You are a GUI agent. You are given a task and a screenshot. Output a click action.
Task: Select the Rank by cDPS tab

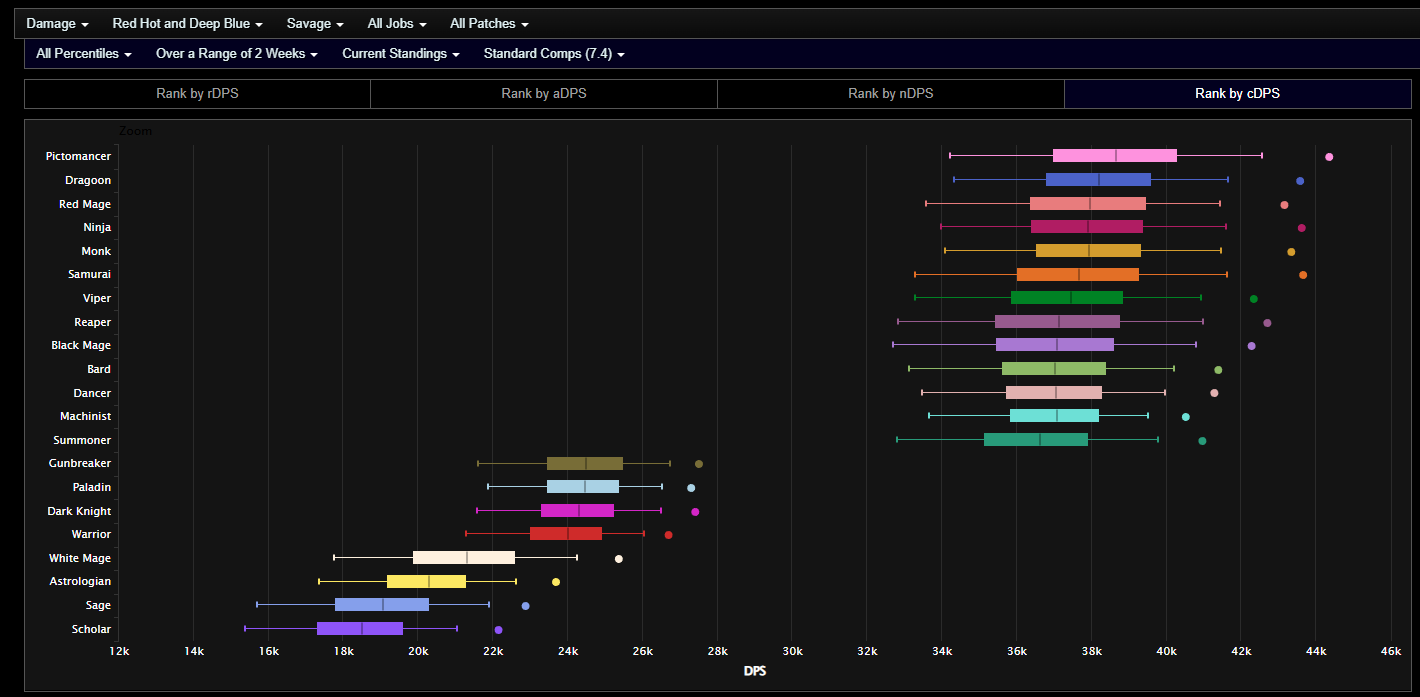pos(1237,94)
